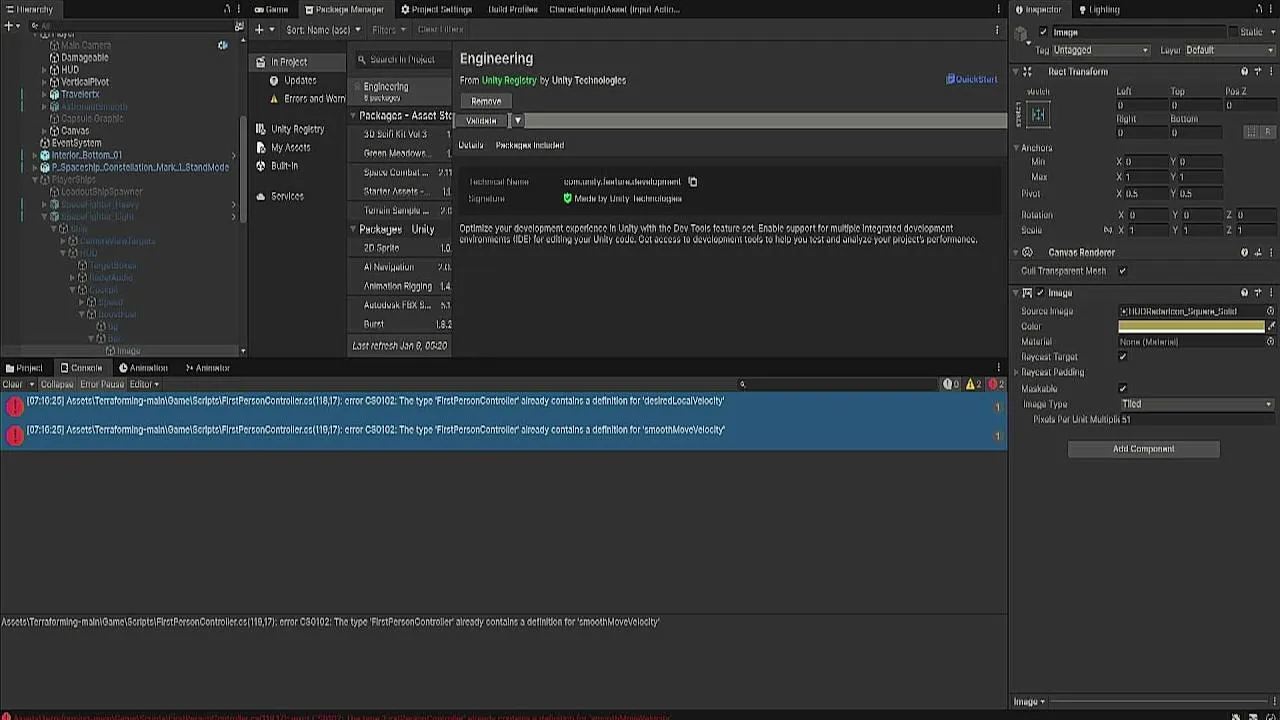Toggle the Image GameObject active checkbox
The image size is (1280, 720).
click(1043, 32)
